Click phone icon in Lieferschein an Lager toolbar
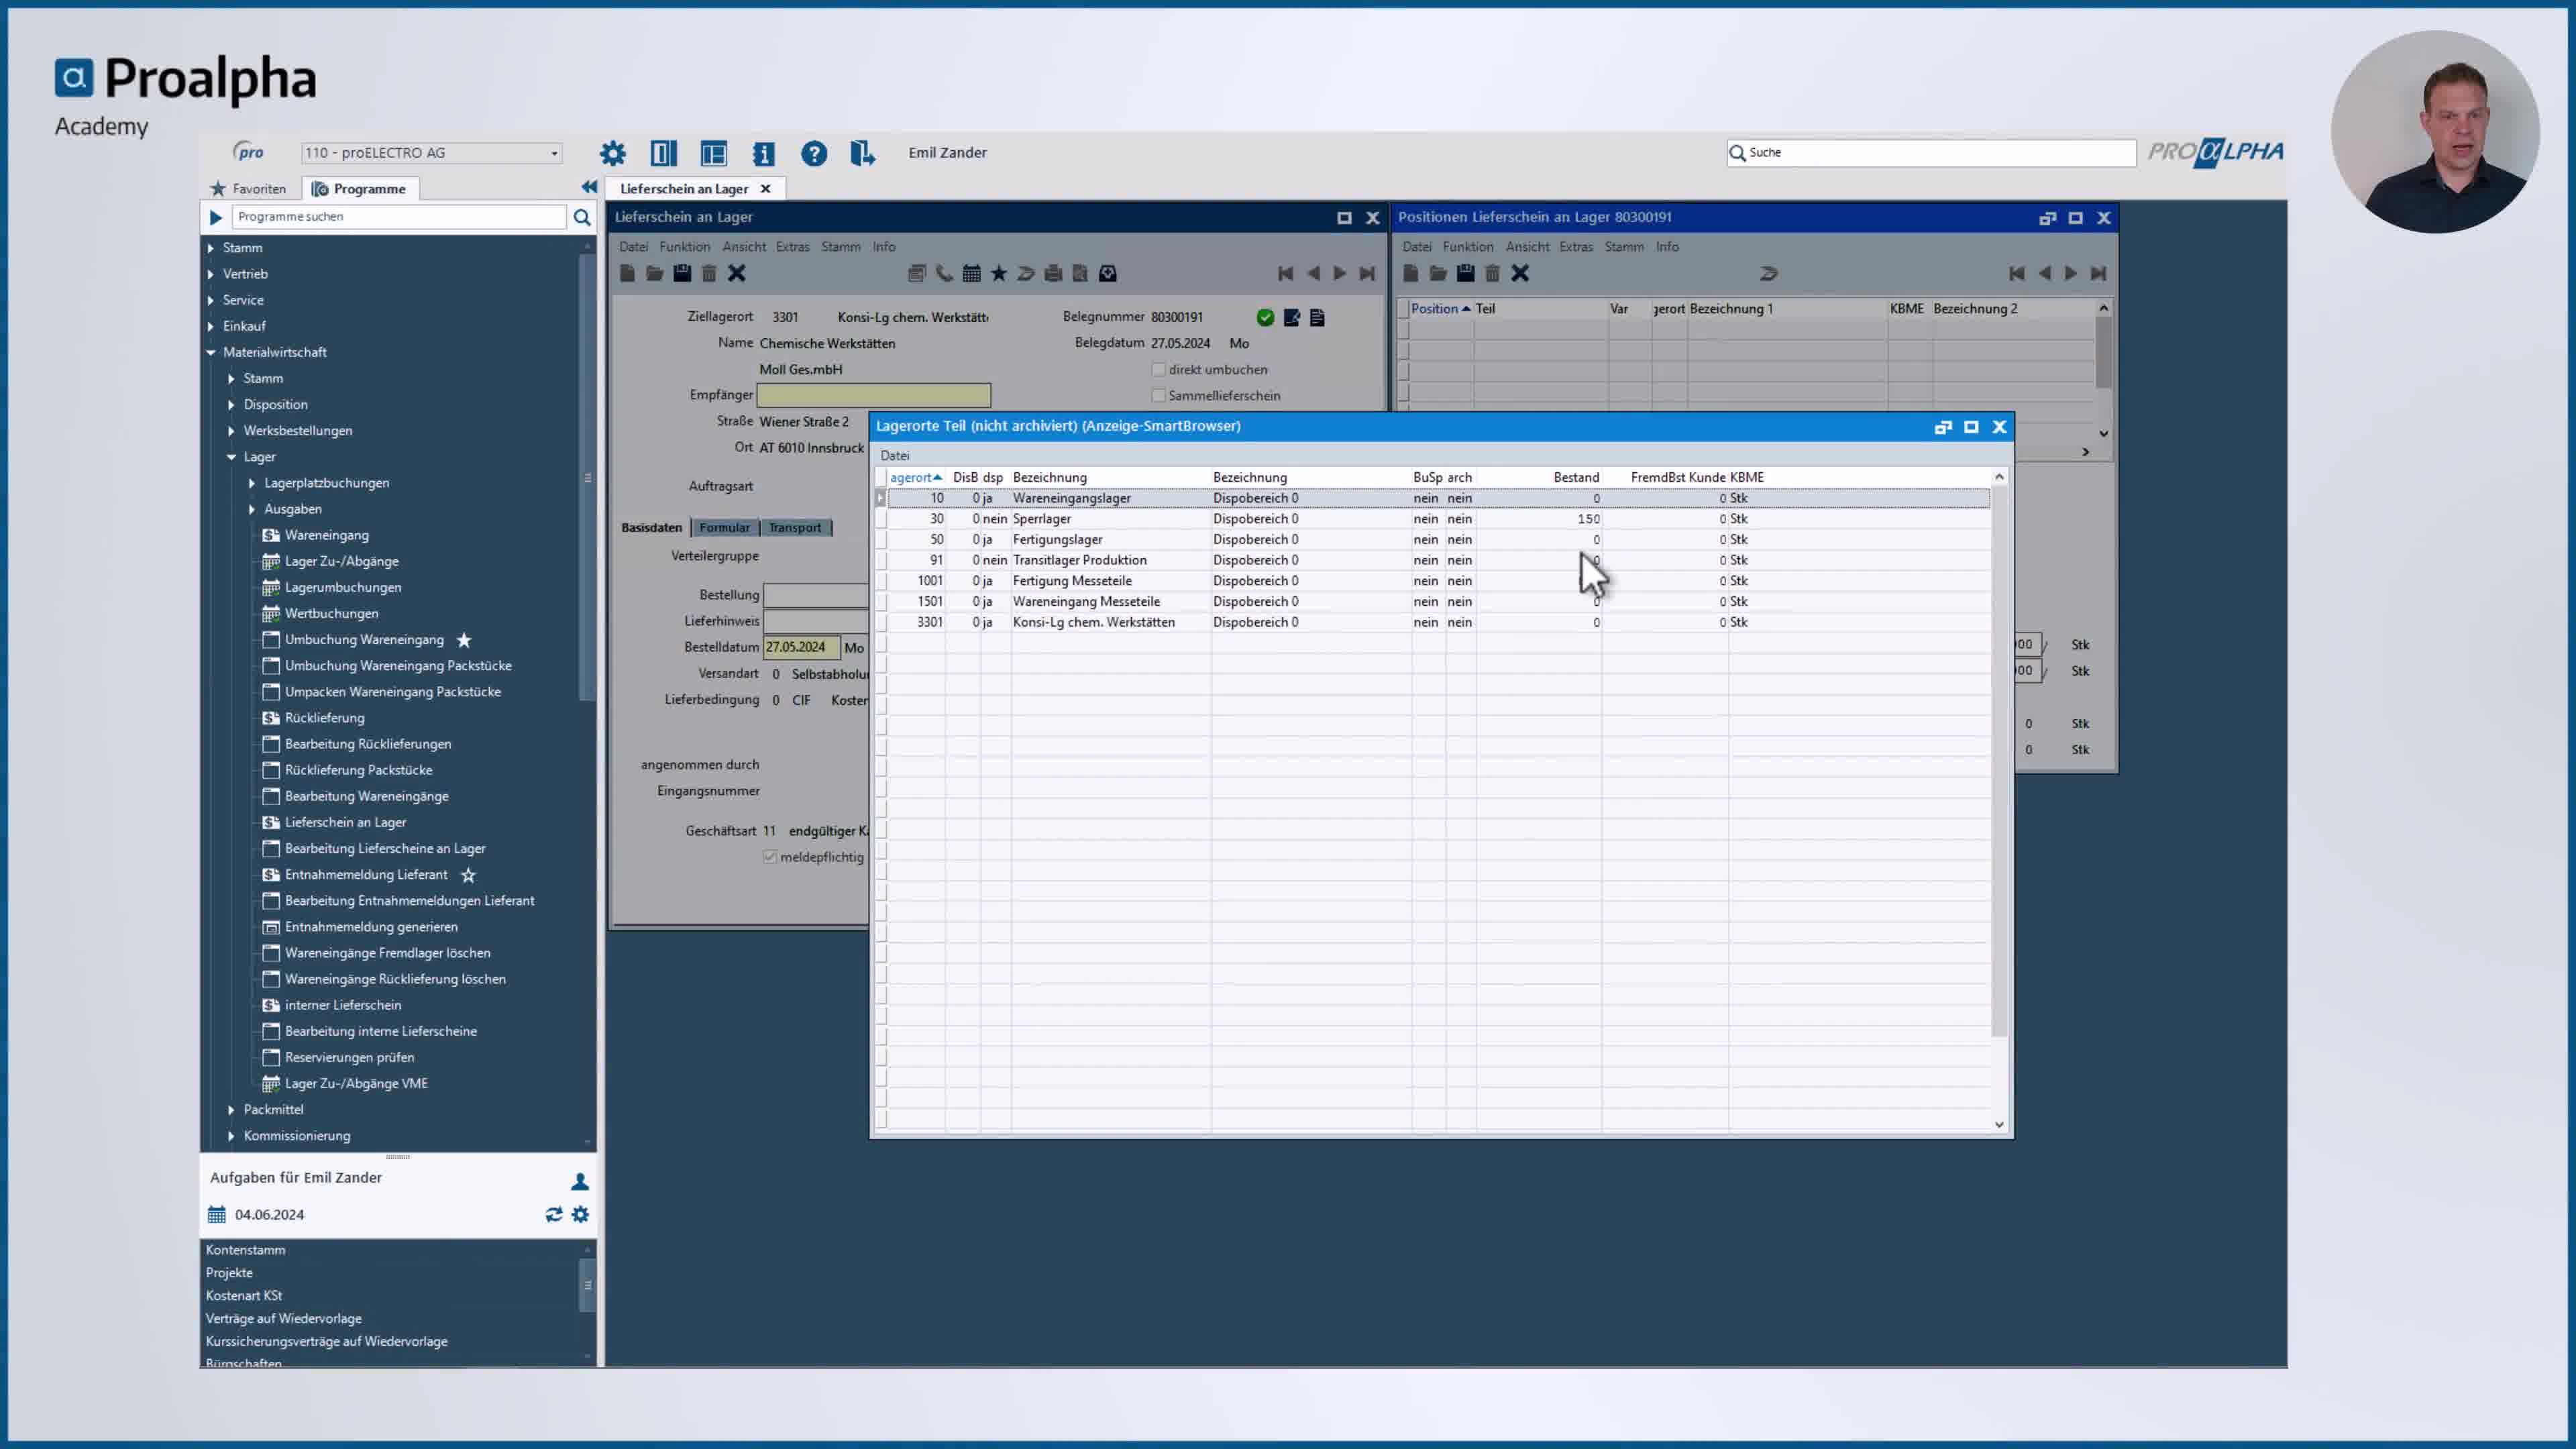The width and height of the screenshot is (2576, 1449). click(944, 273)
